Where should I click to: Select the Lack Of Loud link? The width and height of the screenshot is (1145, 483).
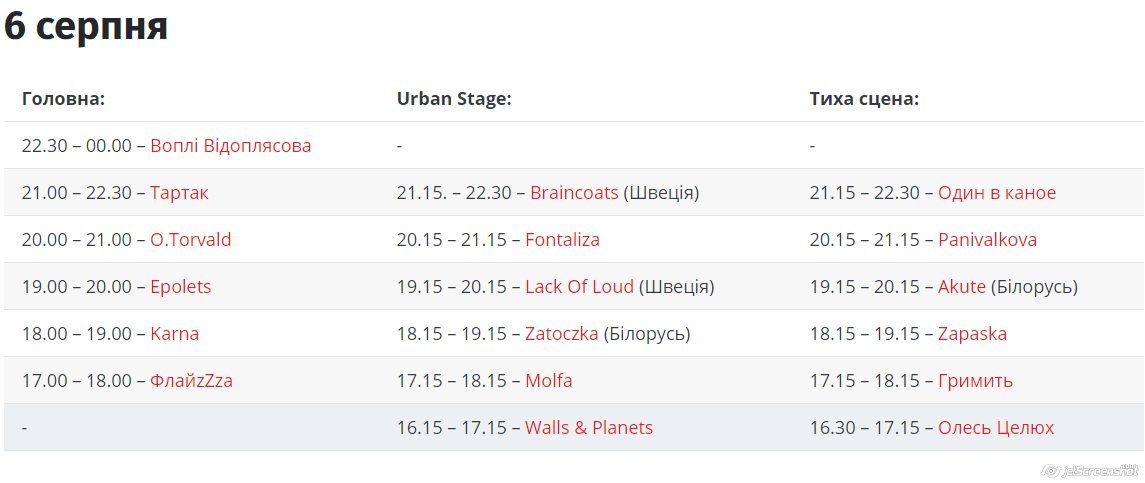pyautogui.click(x=579, y=287)
